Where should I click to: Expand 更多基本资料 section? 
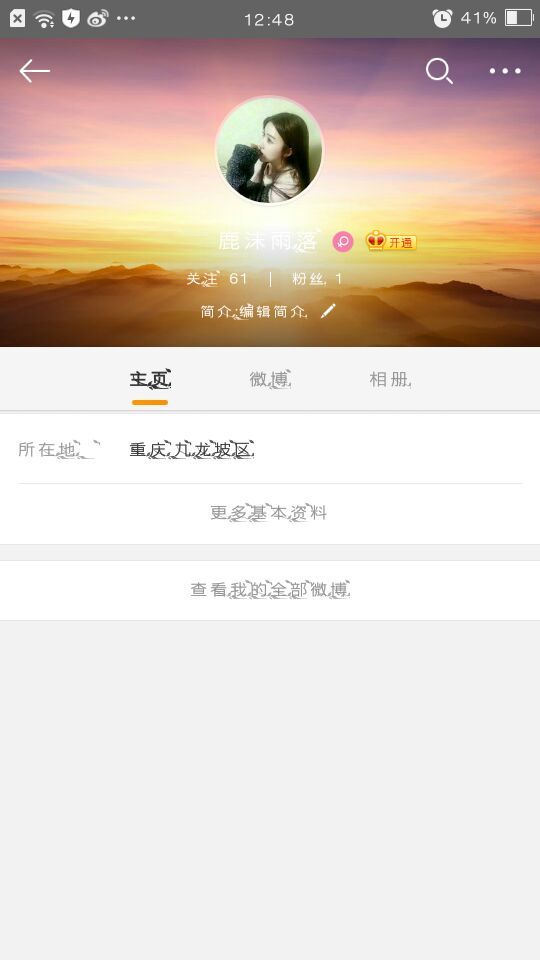269,513
